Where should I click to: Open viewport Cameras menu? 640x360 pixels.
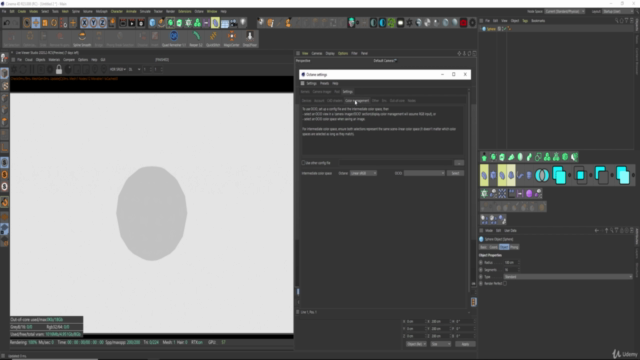317,53
